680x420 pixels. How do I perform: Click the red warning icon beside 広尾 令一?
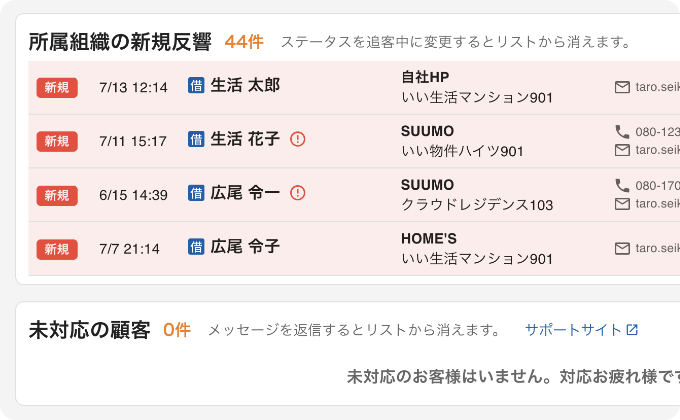[x=298, y=193]
